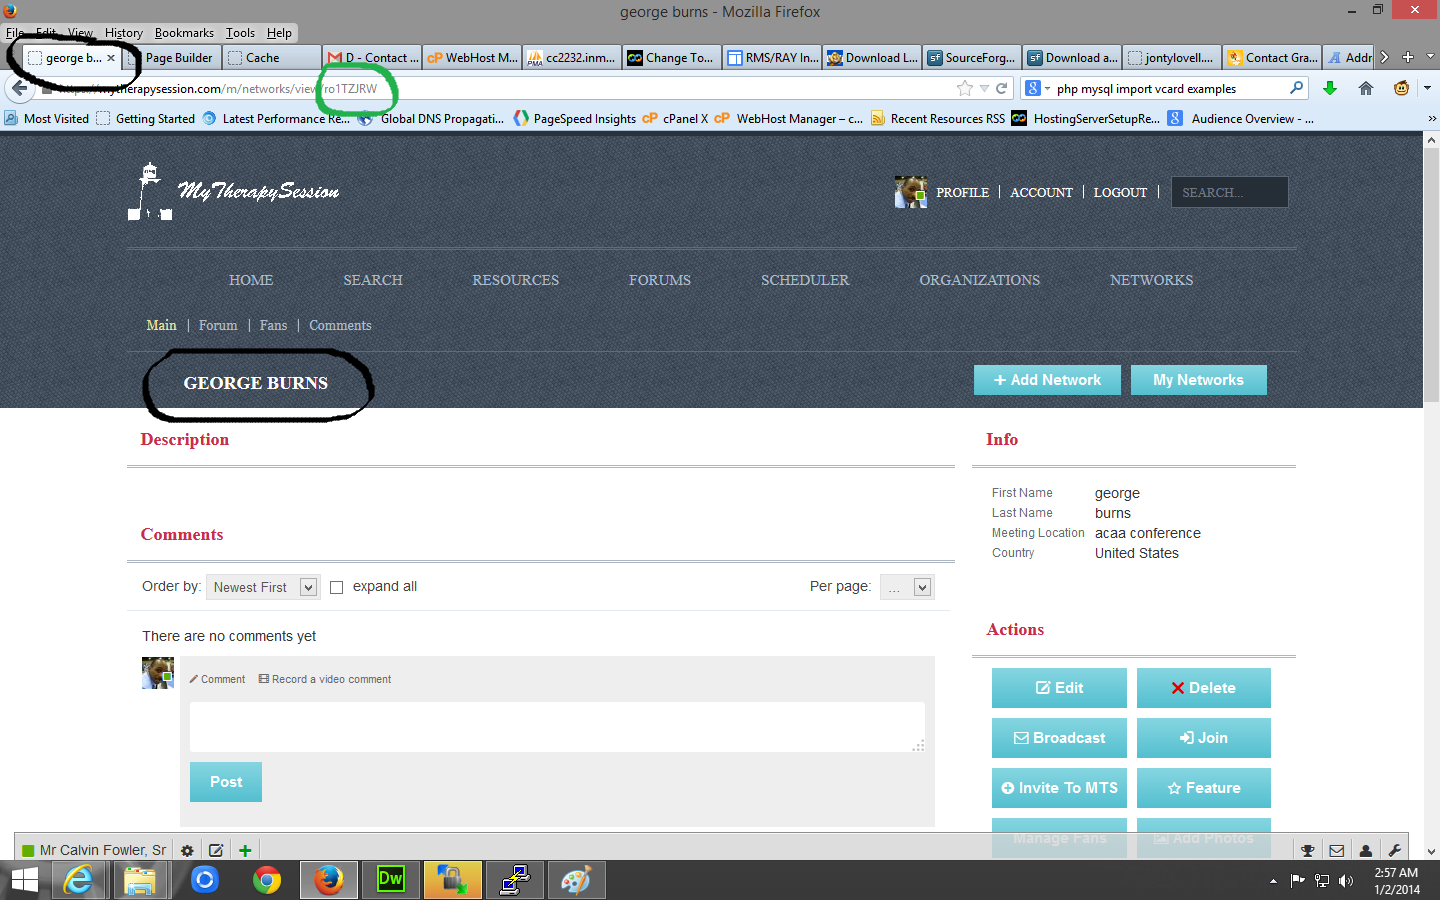Open the Bookmarks menu

(184, 33)
